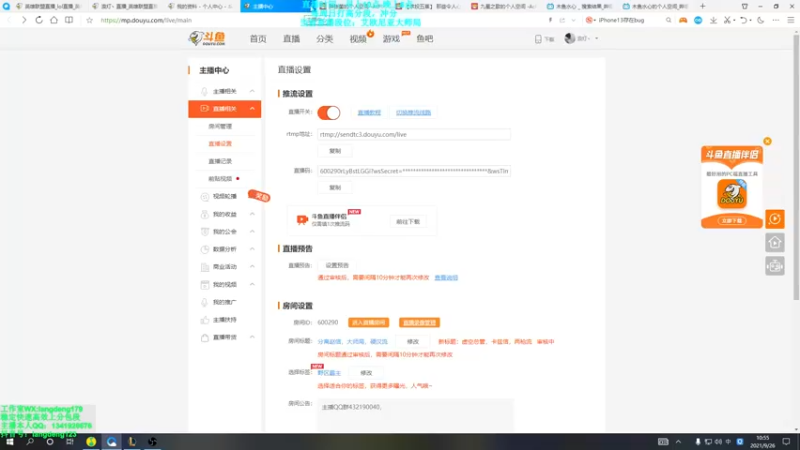
Task: Select 房间管理 in the sidebar
Action: point(220,127)
